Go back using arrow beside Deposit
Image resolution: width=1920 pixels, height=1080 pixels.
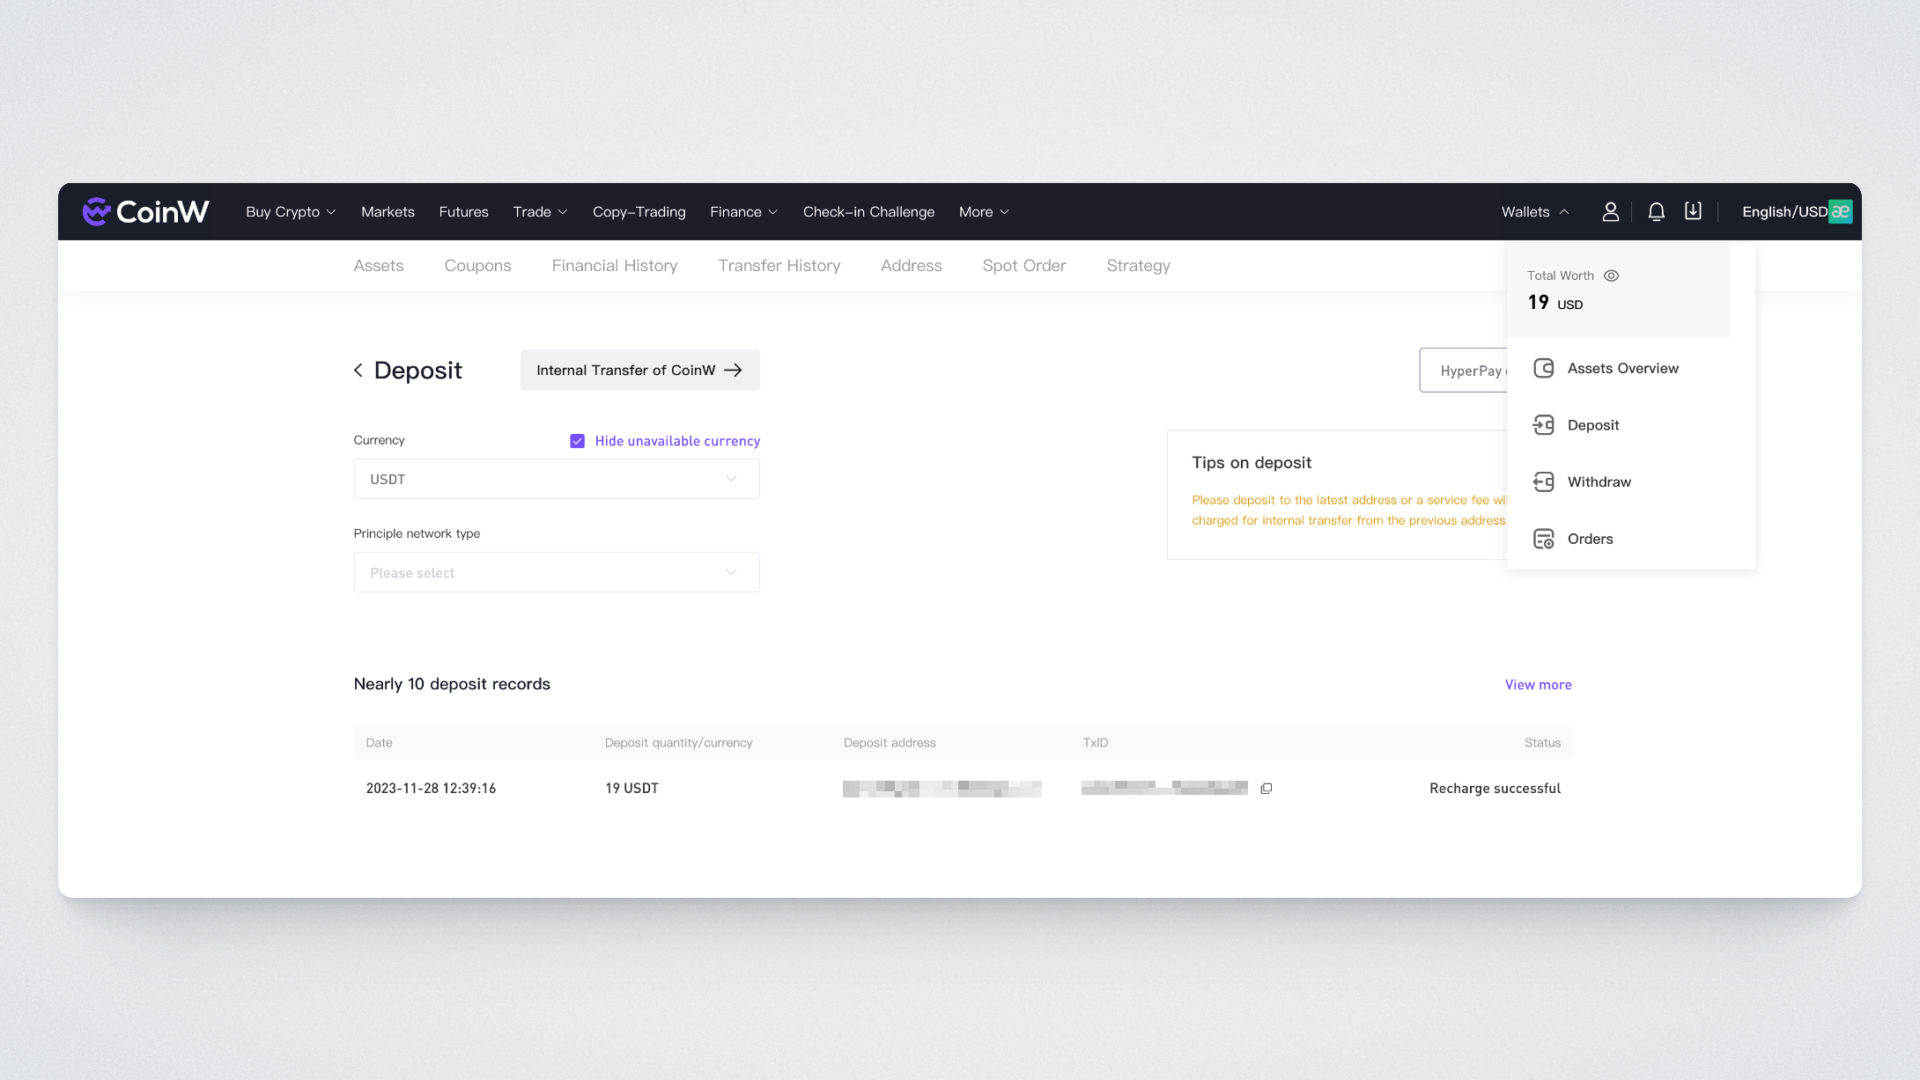coord(358,370)
